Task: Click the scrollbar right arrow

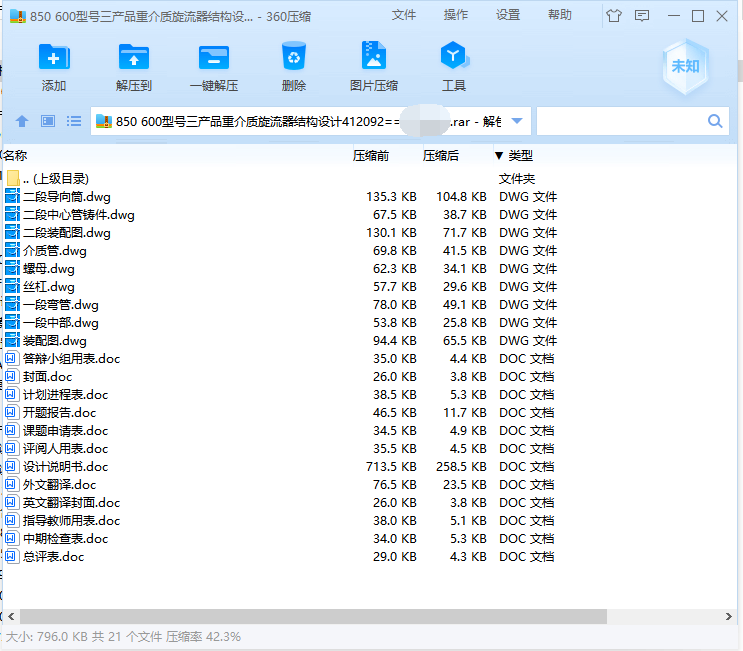Action: (728, 616)
